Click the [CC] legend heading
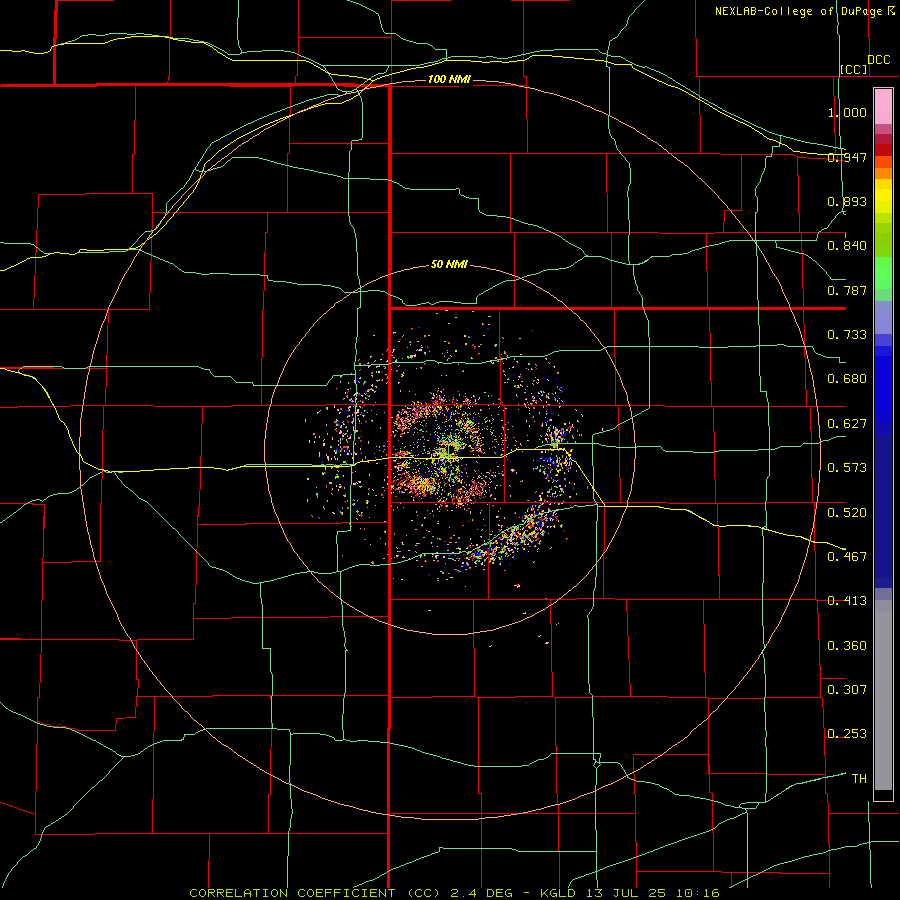 (x=854, y=69)
